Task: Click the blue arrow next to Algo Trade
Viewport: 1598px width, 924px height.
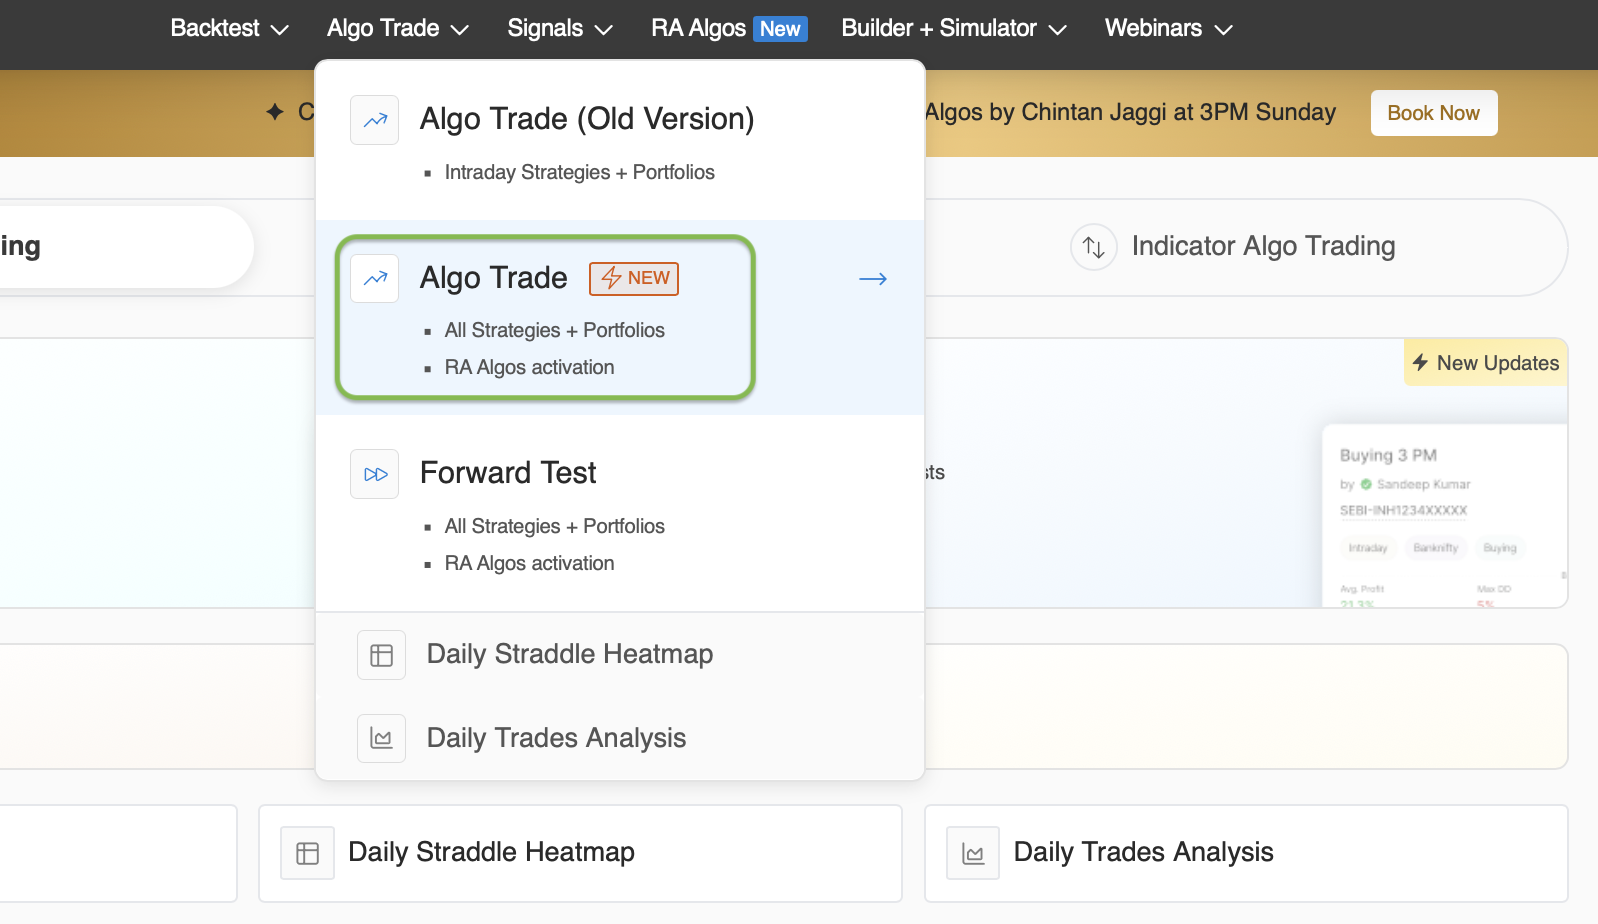Action: [x=873, y=279]
